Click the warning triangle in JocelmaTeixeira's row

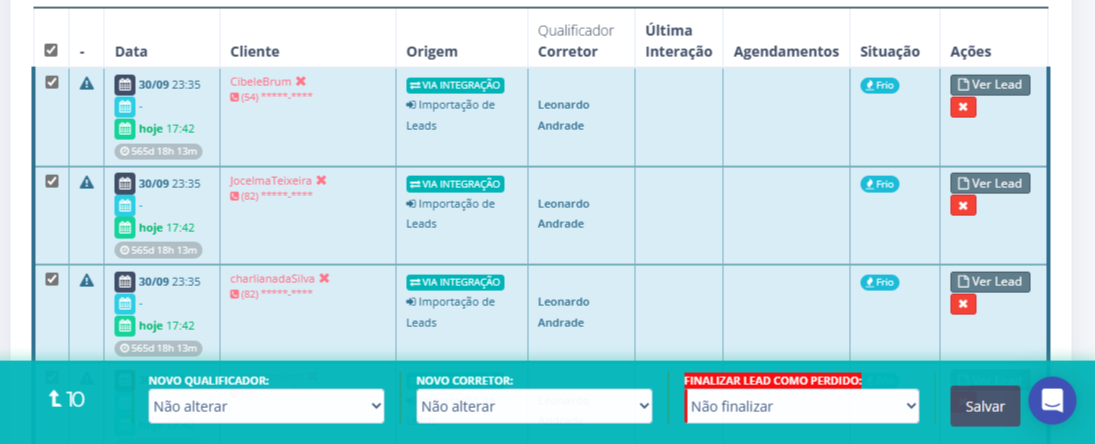pyautogui.click(x=87, y=182)
